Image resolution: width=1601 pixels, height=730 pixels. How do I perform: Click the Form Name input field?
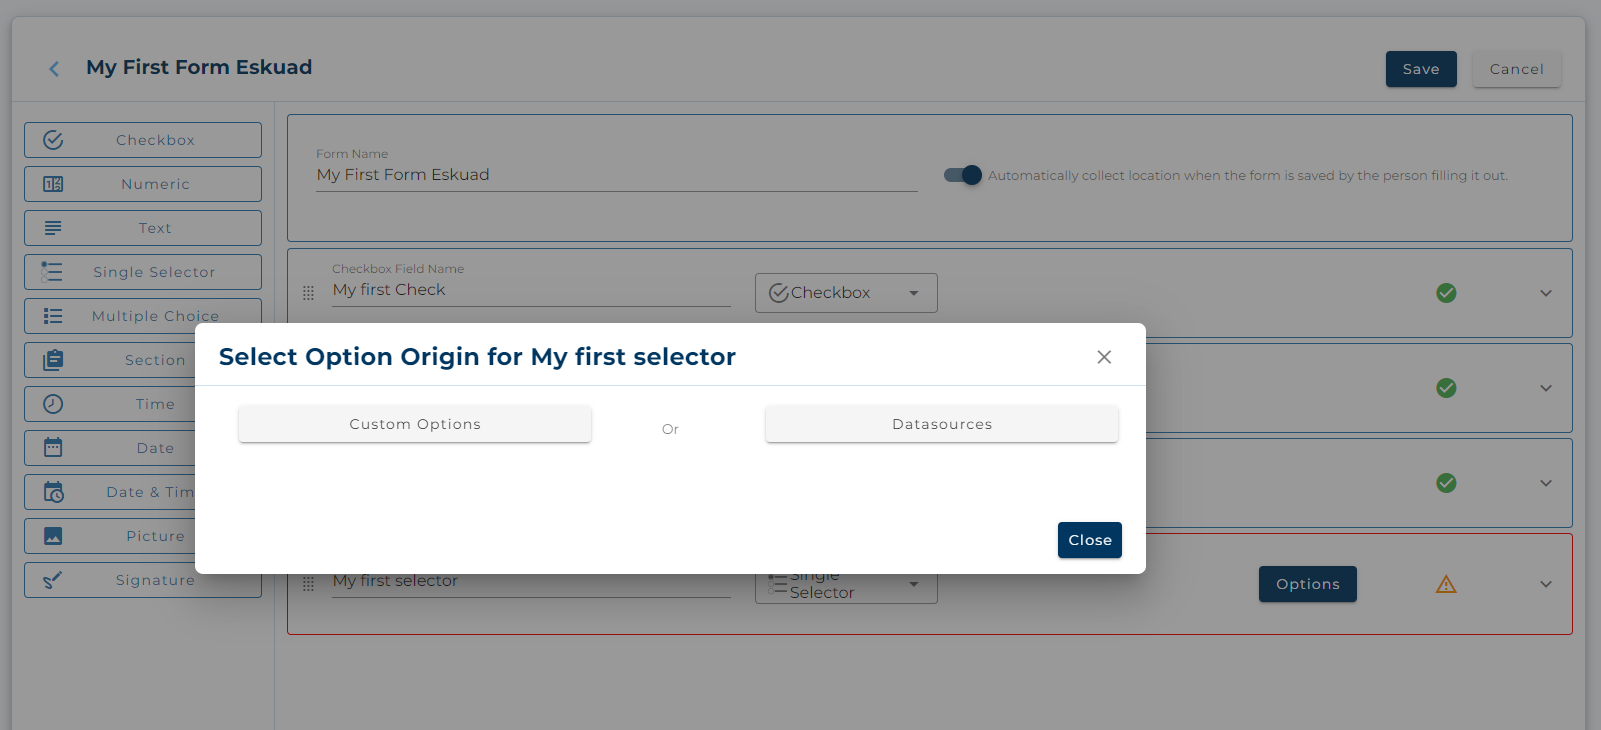[x=616, y=175]
